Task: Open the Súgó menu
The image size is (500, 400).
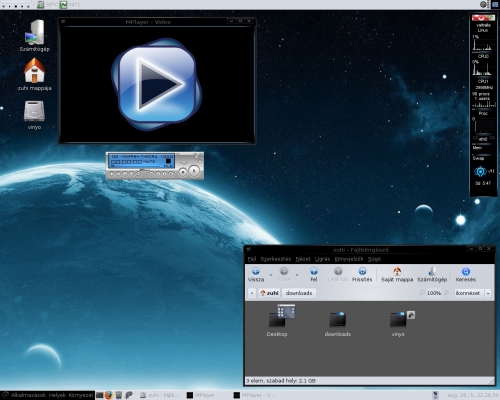Action: pos(374,259)
